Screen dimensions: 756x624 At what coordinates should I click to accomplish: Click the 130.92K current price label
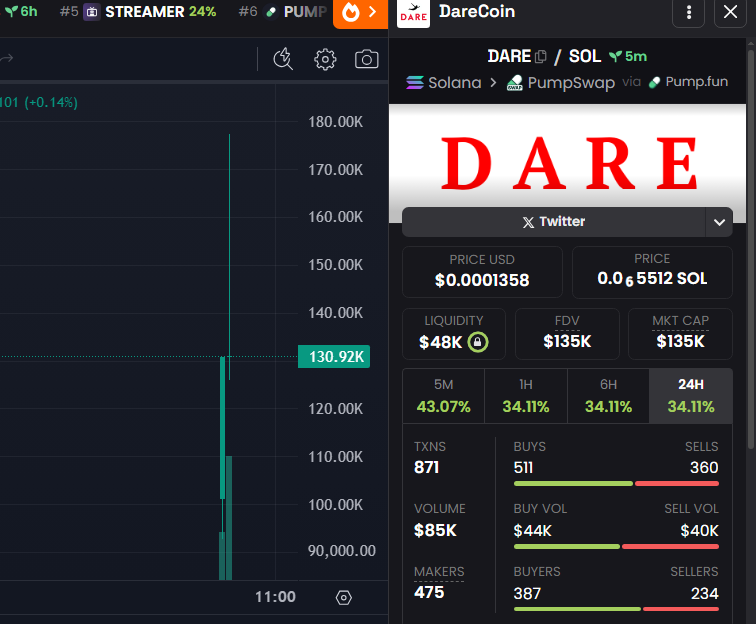(x=334, y=357)
